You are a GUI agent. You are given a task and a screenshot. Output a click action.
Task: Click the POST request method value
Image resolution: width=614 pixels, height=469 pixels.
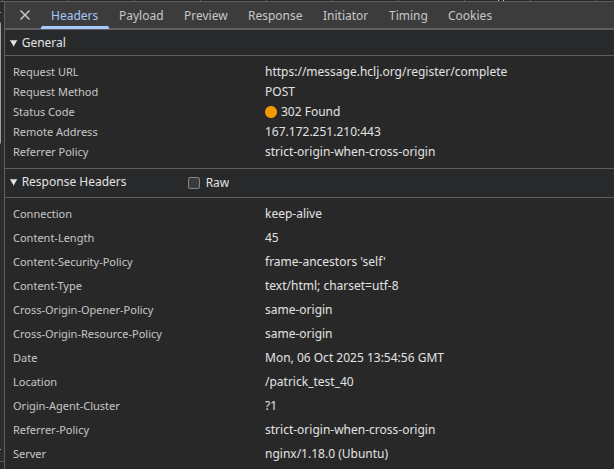(x=280, y=92)
